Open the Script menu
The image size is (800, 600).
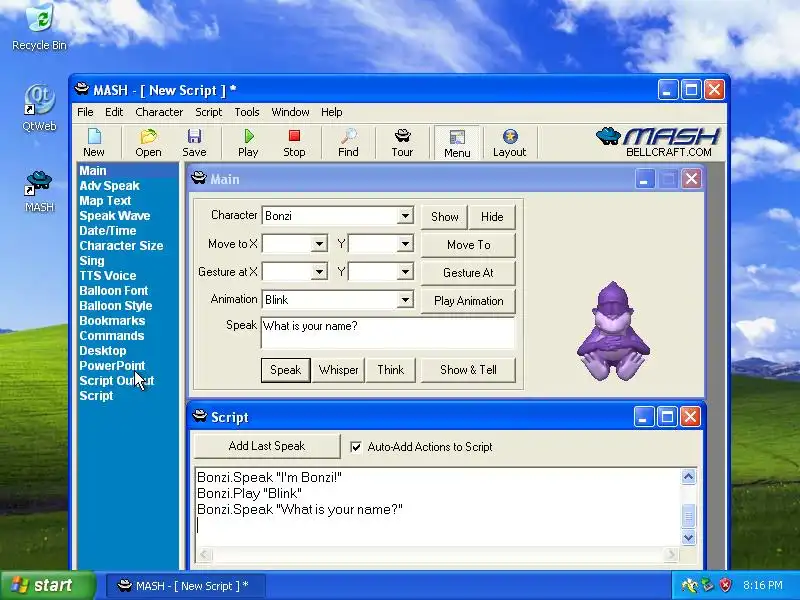[x=209, y=112]
